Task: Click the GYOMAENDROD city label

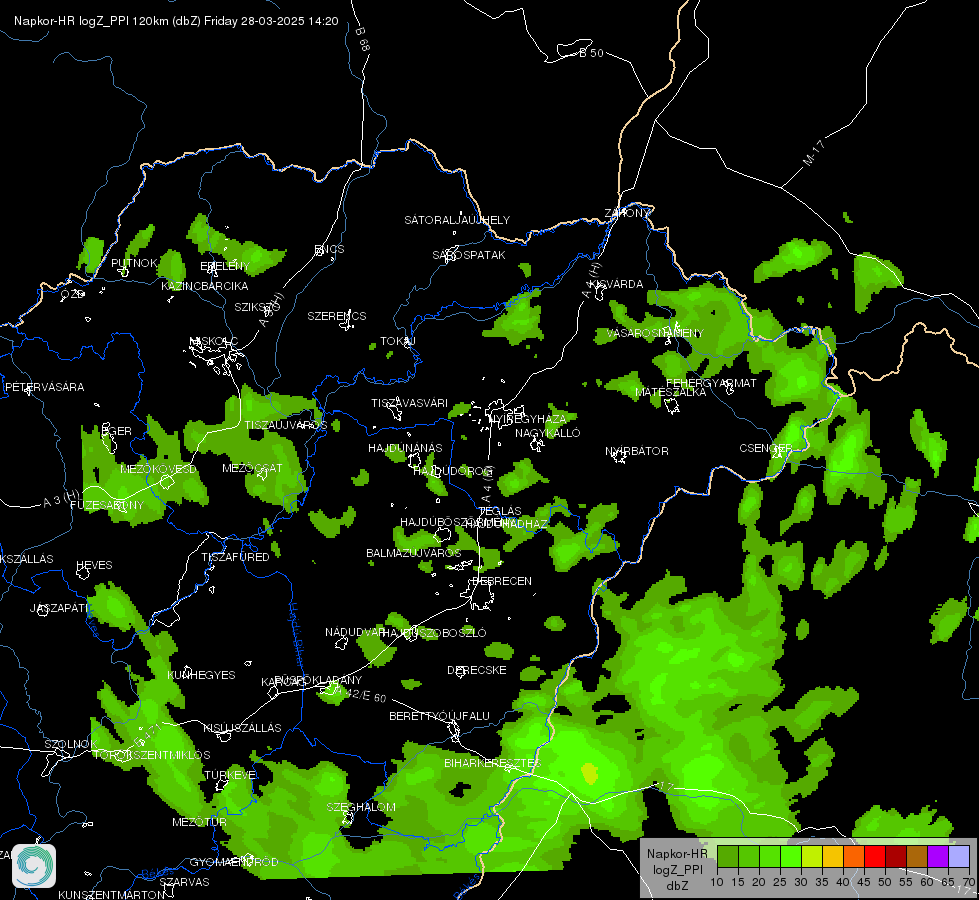Action: [234, 863]
